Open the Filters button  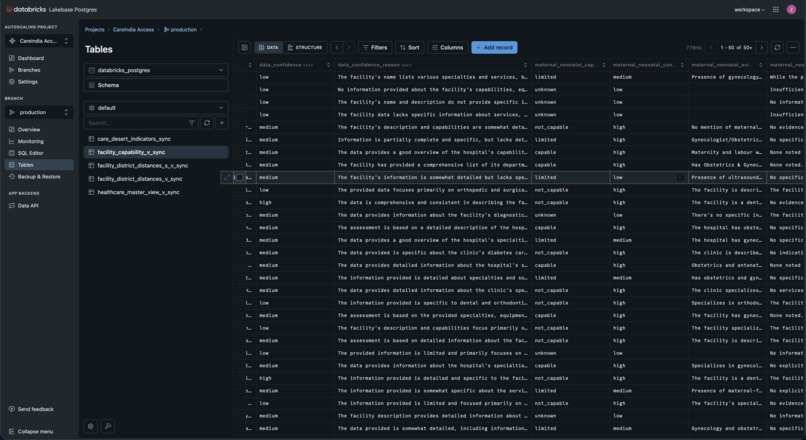coord(375,47)
